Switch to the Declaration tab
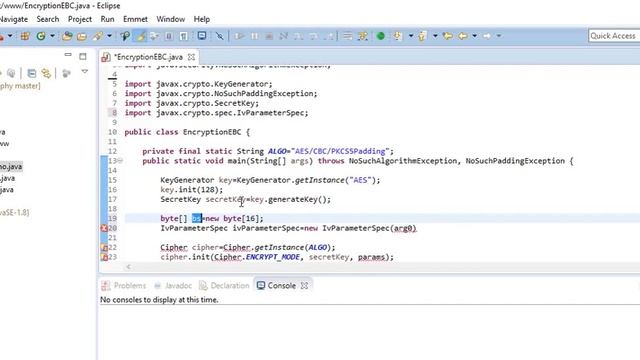The height and width of the screenshot is (360, 640). click(224, 286)
